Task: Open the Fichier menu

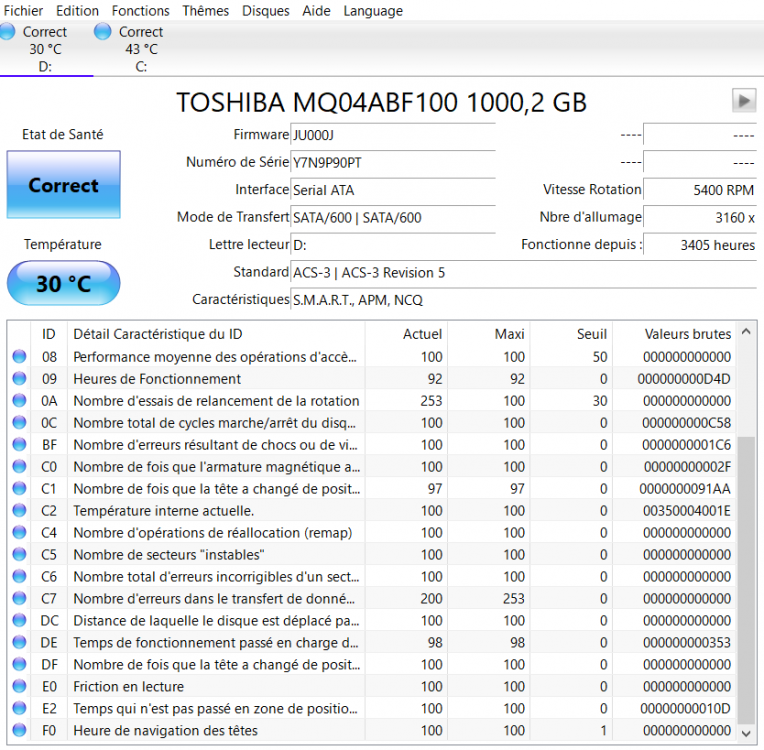Action: (x=23, y=11)
